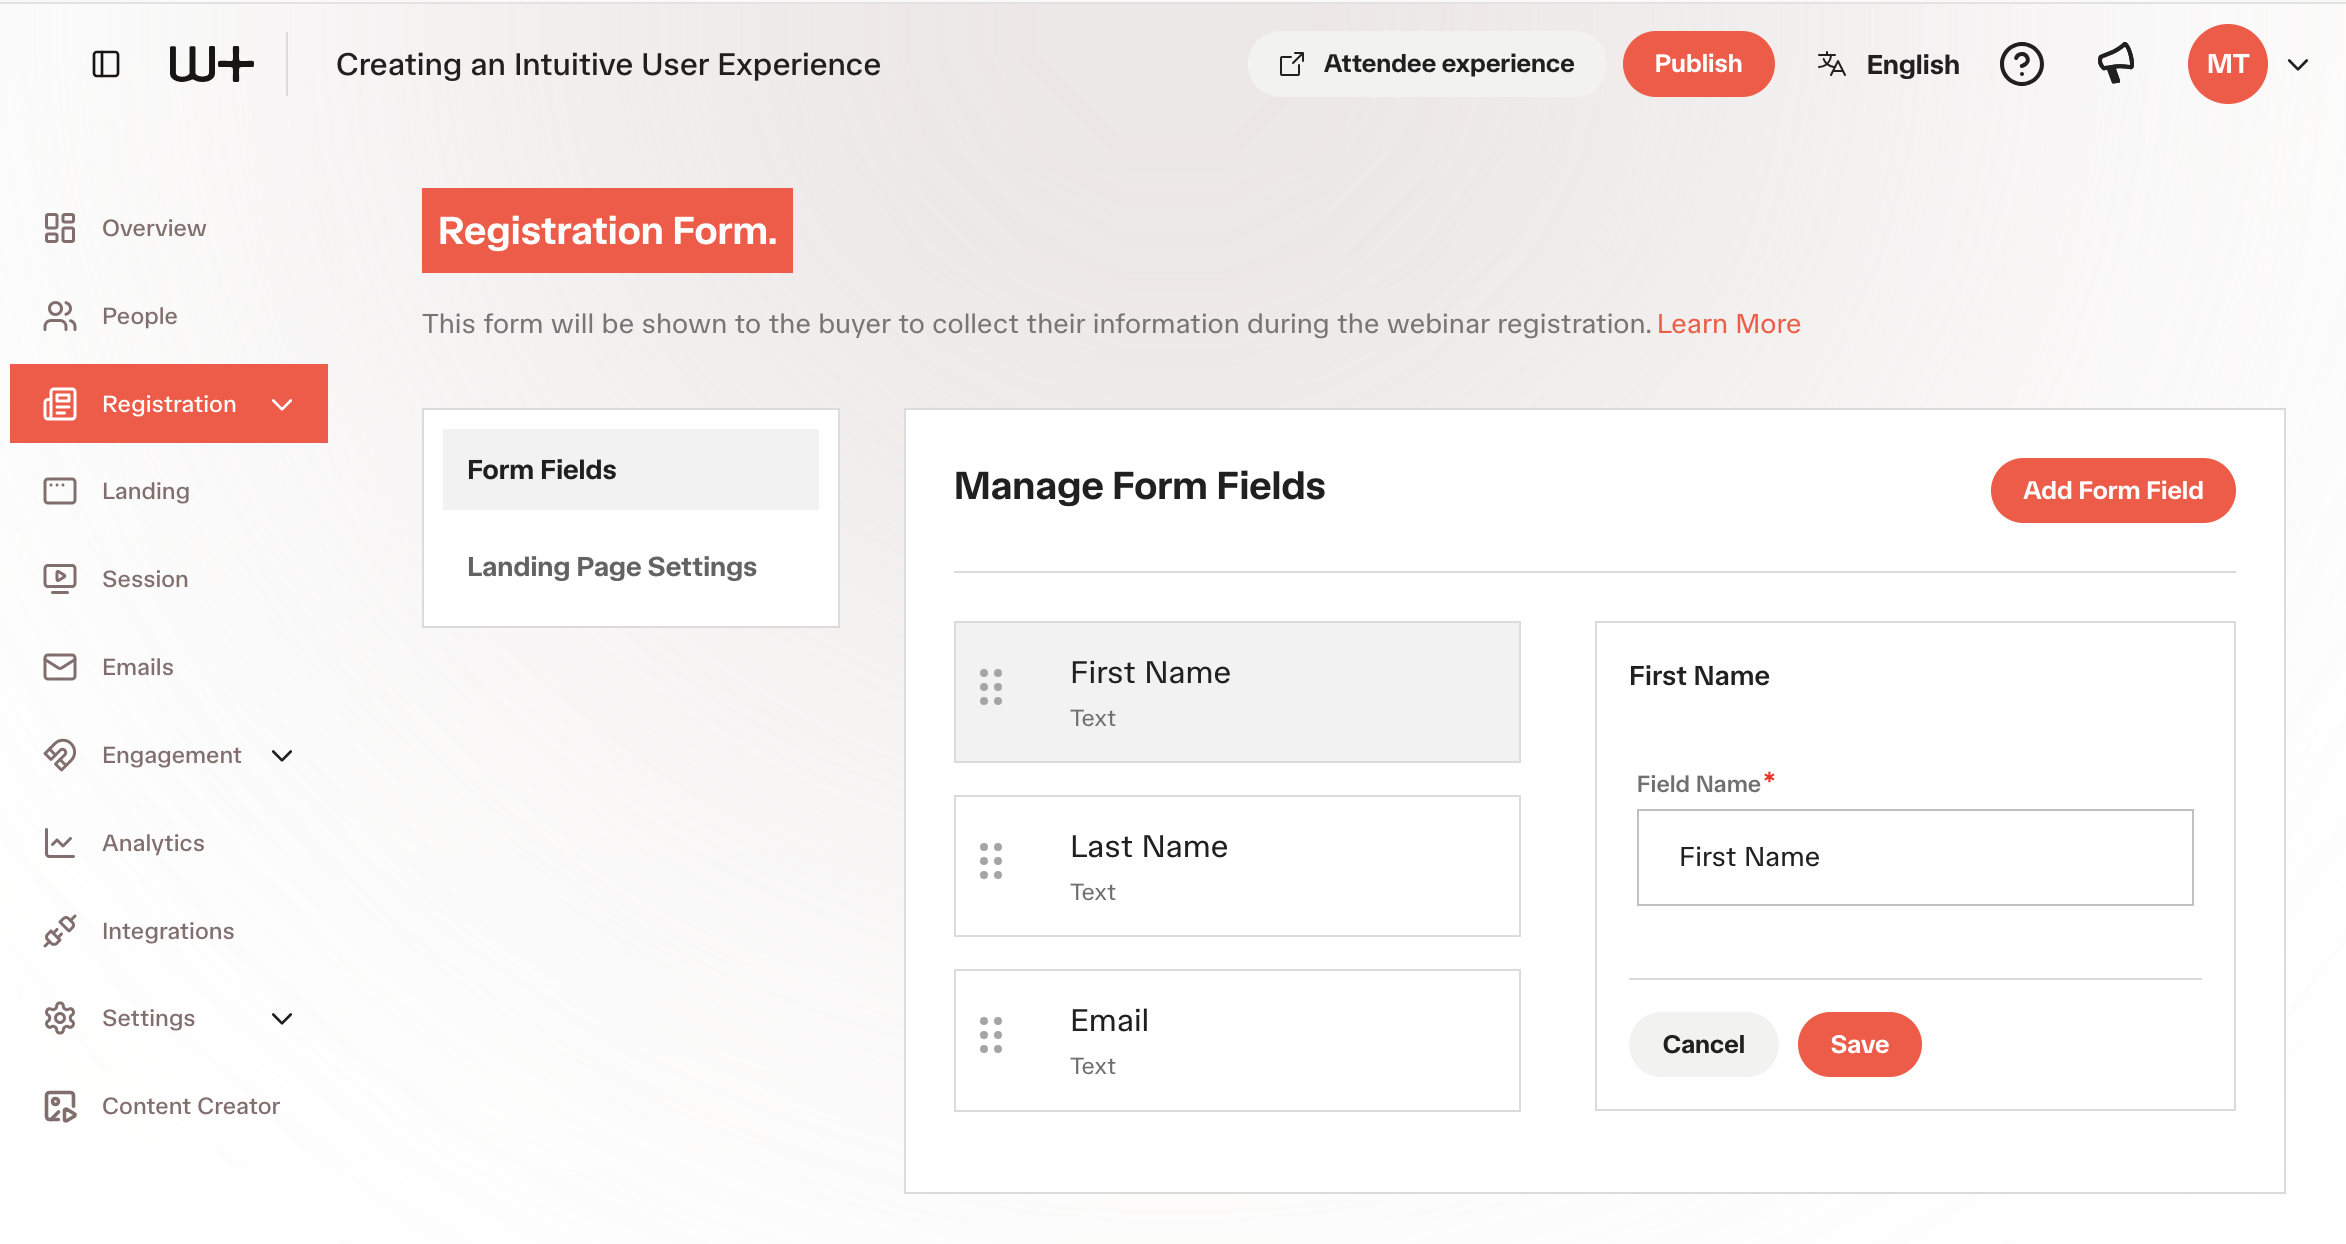The image size is (2346, 1244).
Task: Open the Content Creator section
Action: [191, 1106]
